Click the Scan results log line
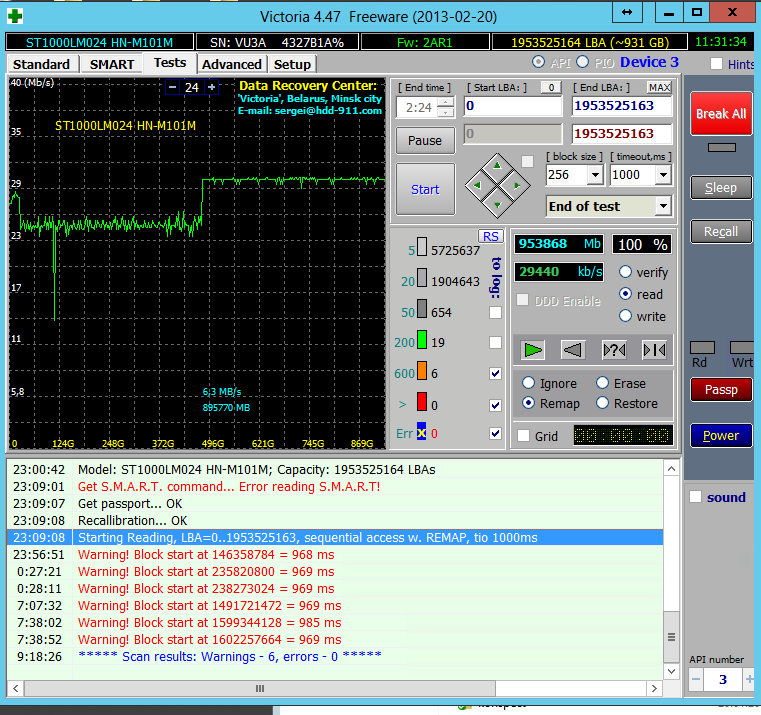Screen dimensions: 761x715 [x=230, y=656]
